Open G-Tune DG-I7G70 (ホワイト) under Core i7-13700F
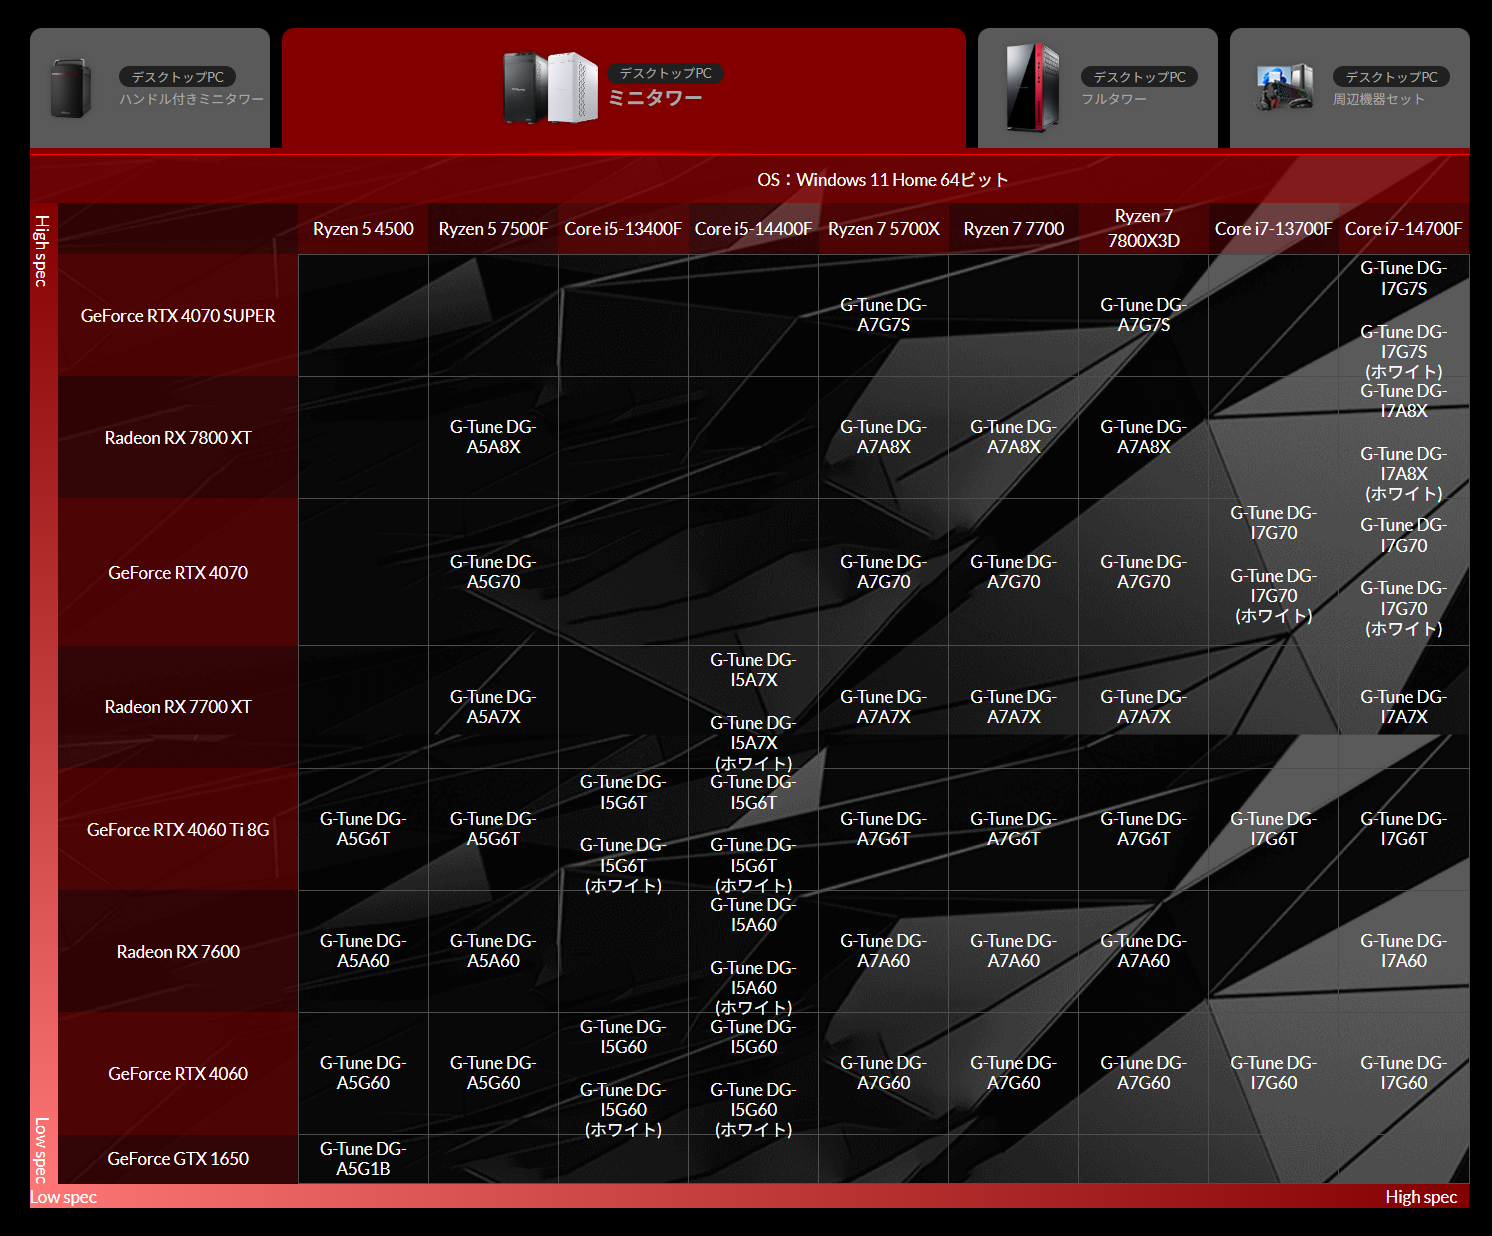Screen dimensions: 1492x1236 [x=1274, y=596]
